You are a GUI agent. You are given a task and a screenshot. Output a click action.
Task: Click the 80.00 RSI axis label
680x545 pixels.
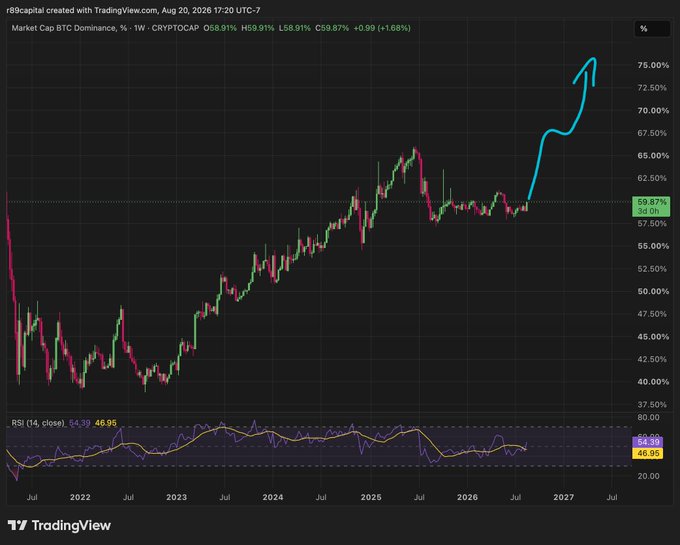coord(648,418)
